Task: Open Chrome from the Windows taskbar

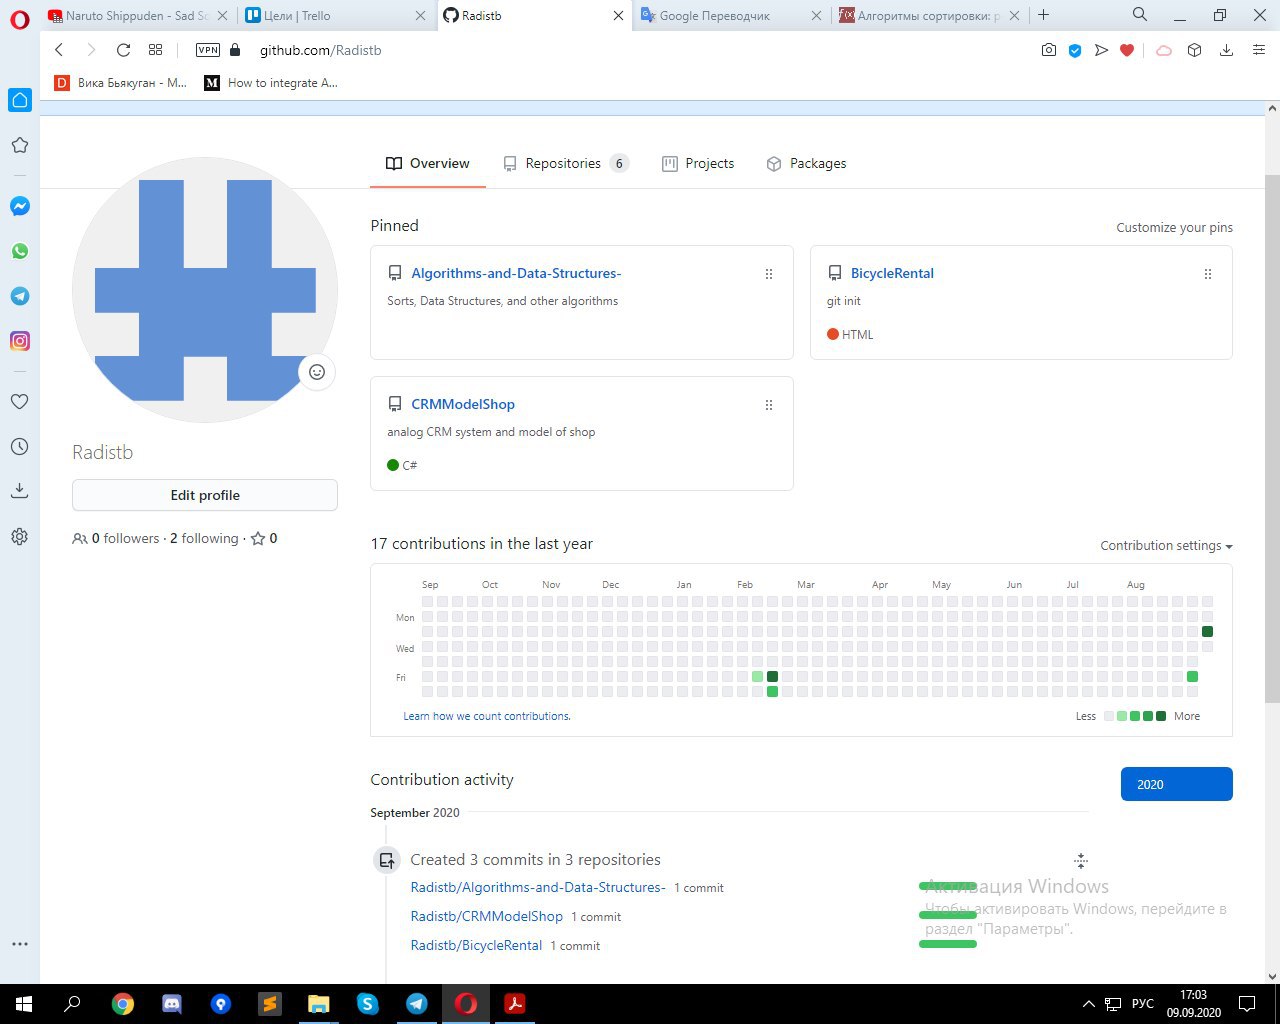Action: (123, 1004)
